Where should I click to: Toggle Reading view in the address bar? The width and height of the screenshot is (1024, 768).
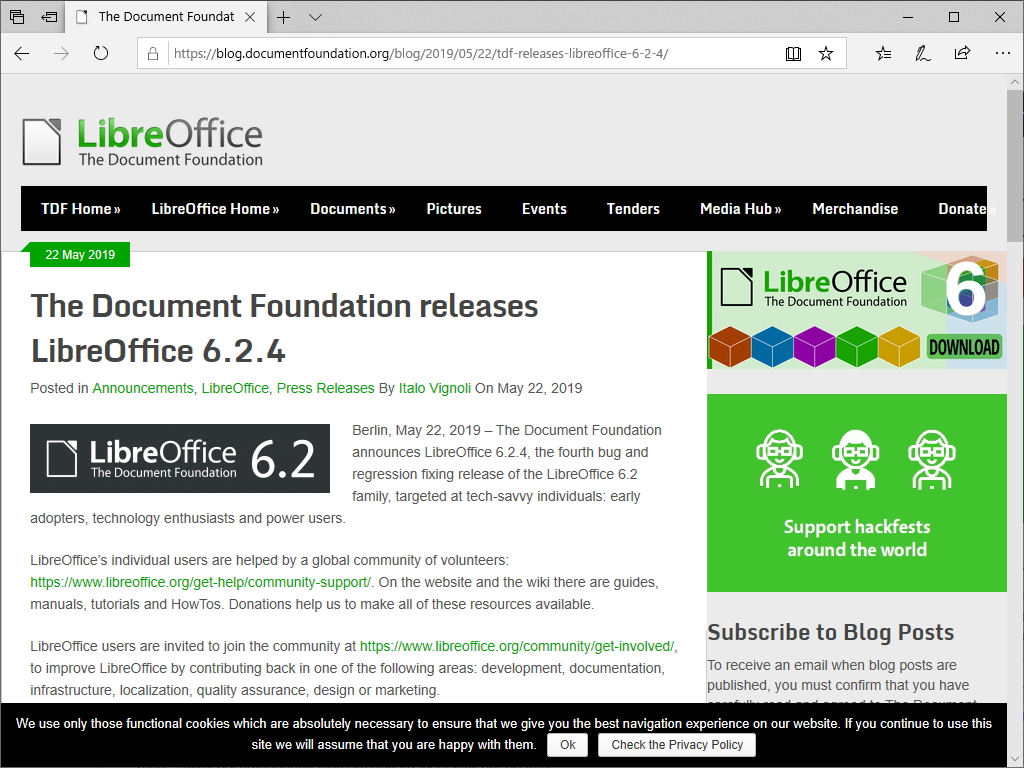(793, 54)
